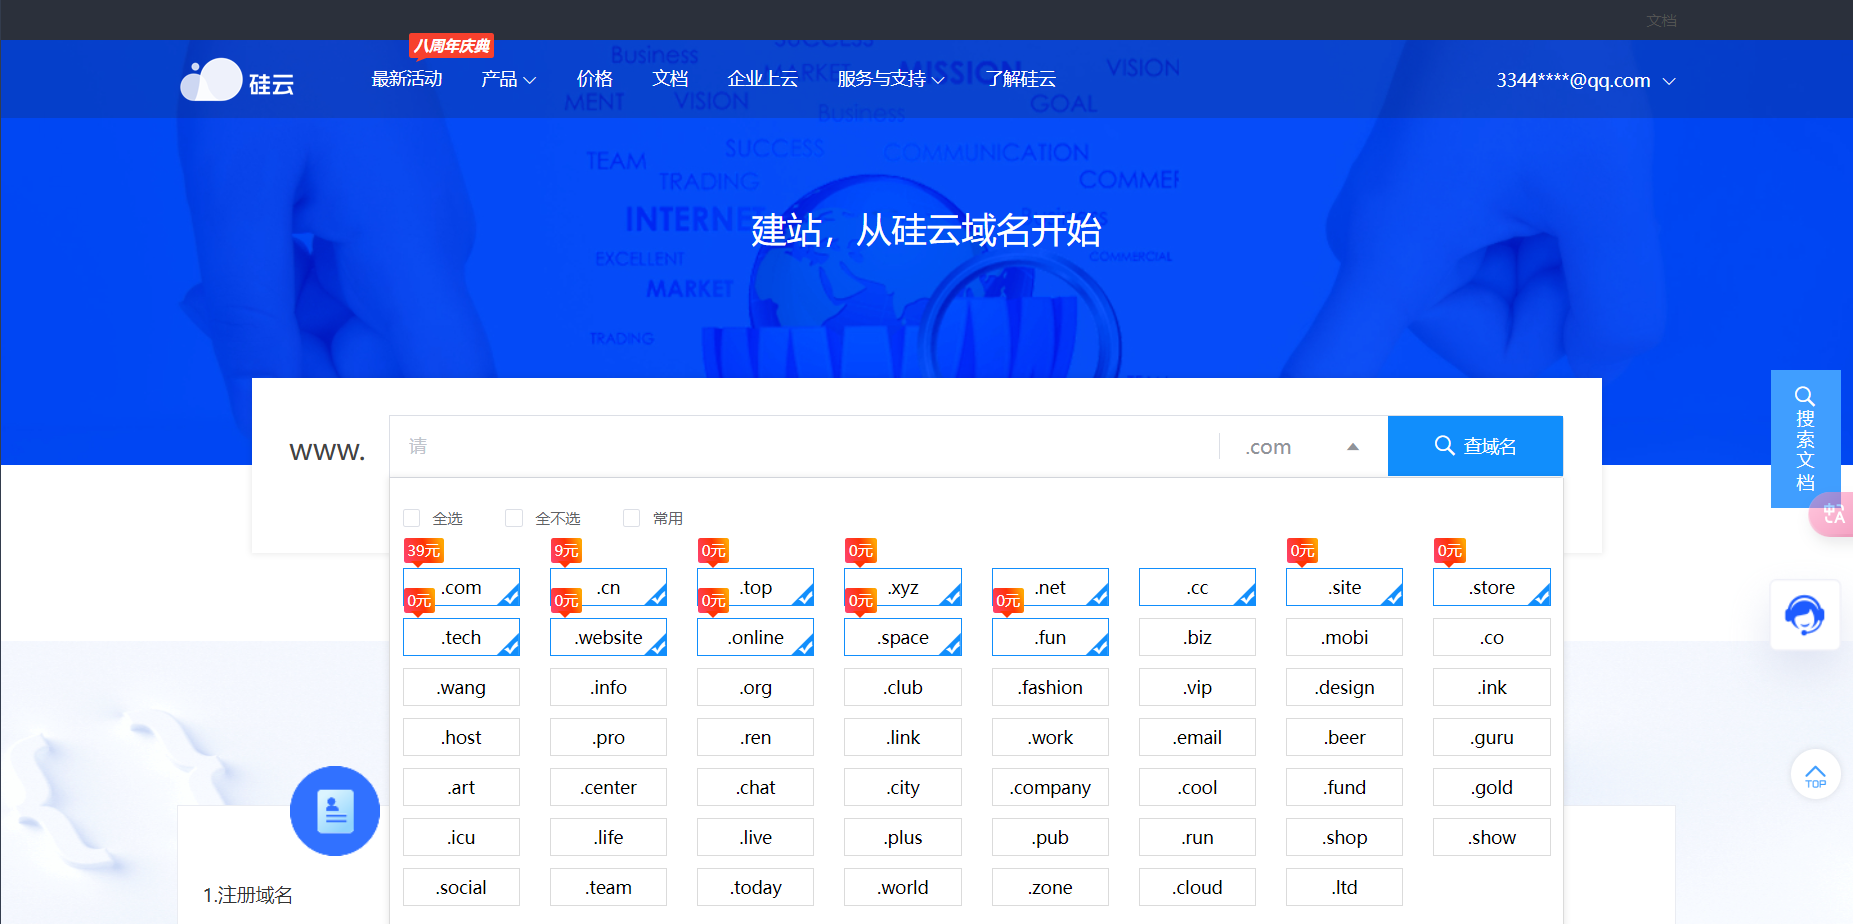Toggle the .space domain suffix
The width and height of the screenshot is (1853, 924).
coord(903,637)
